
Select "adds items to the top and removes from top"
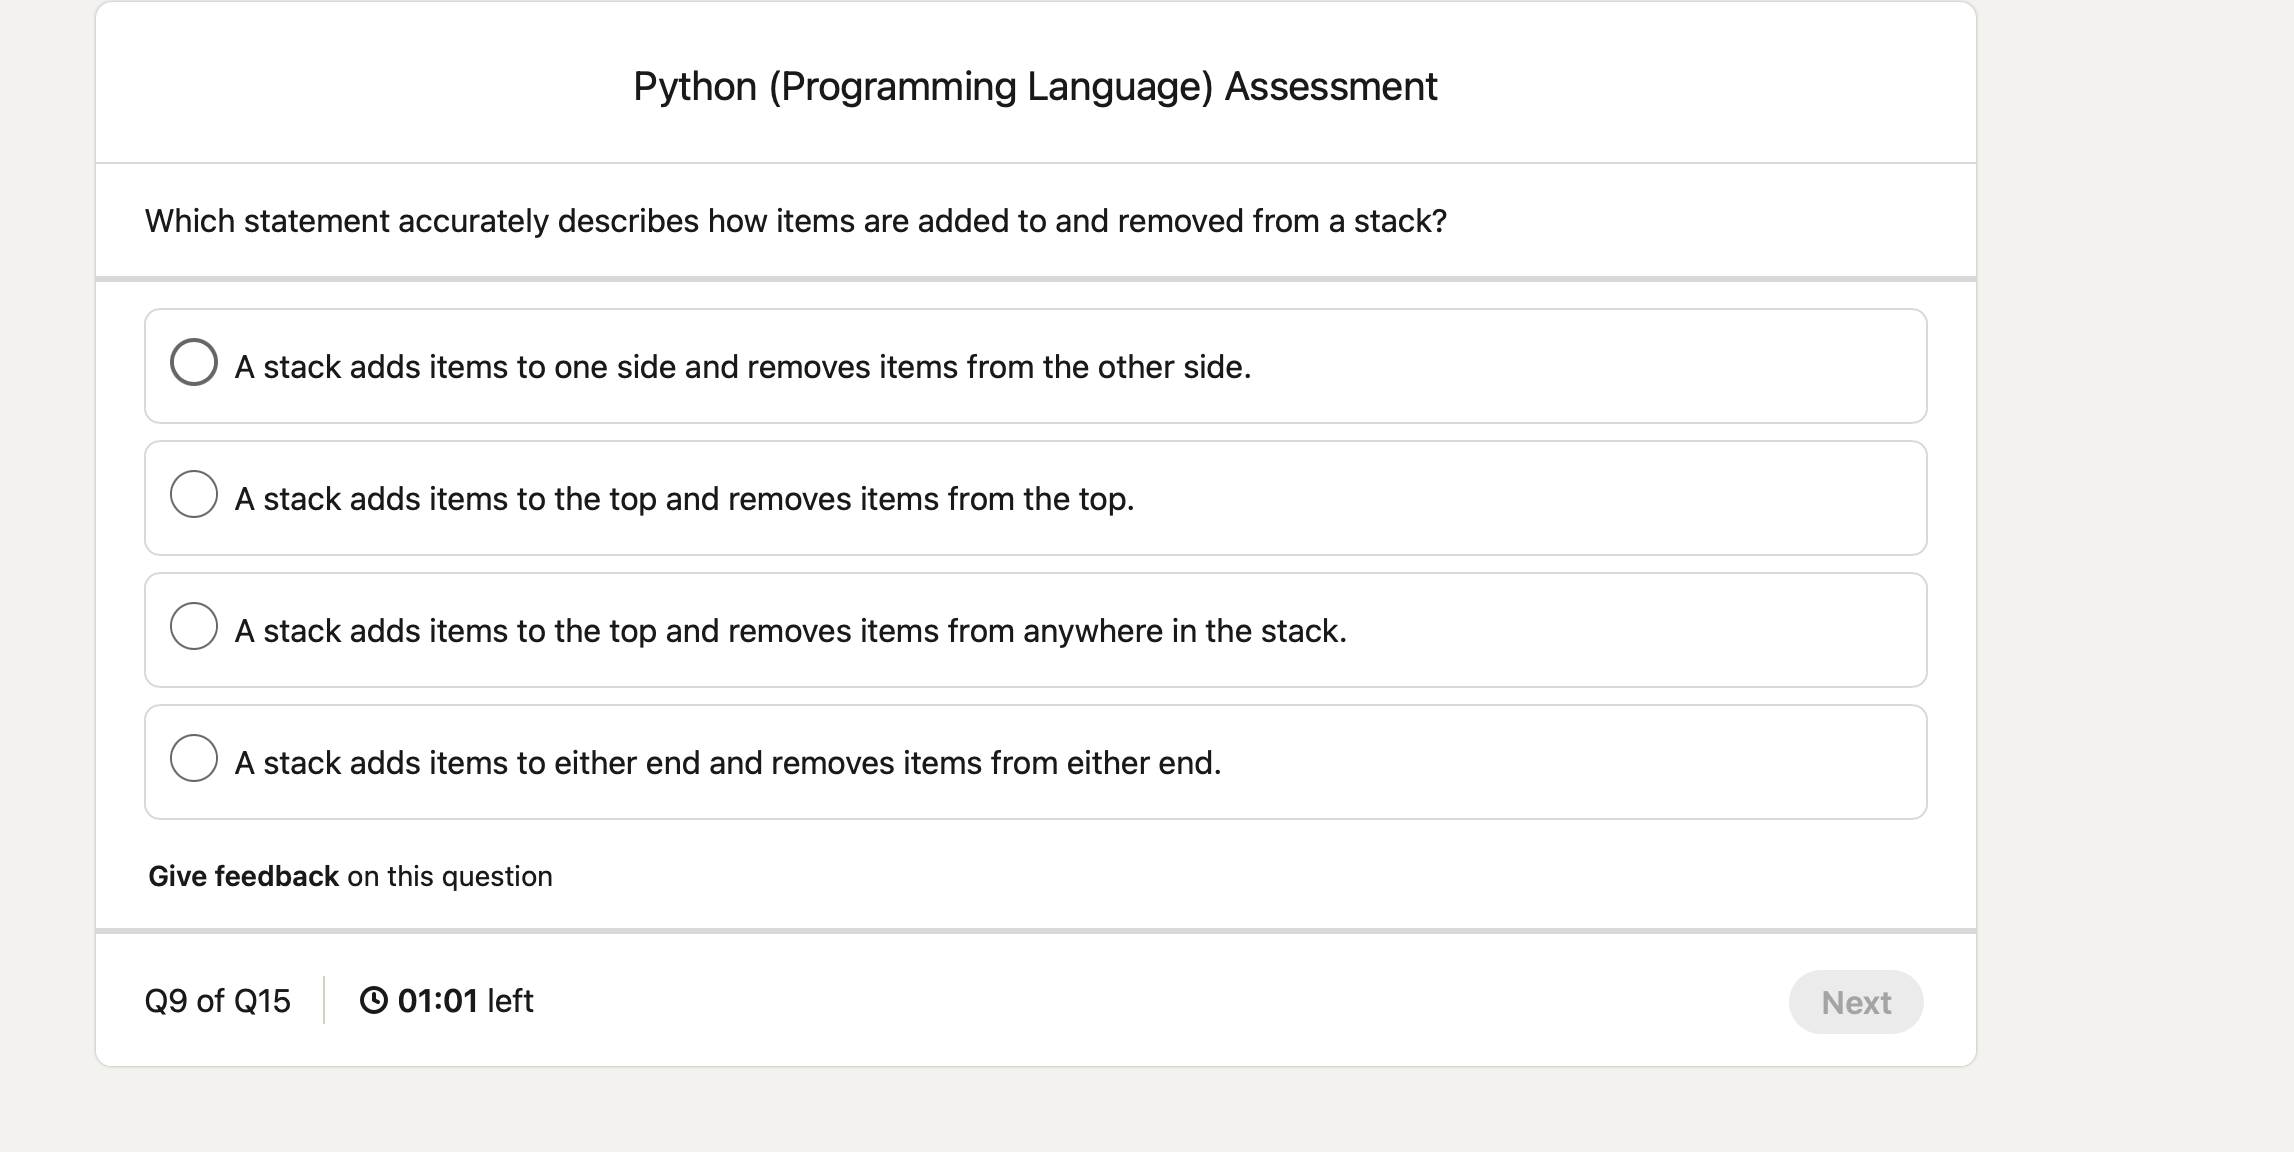(x=196, y=496)
